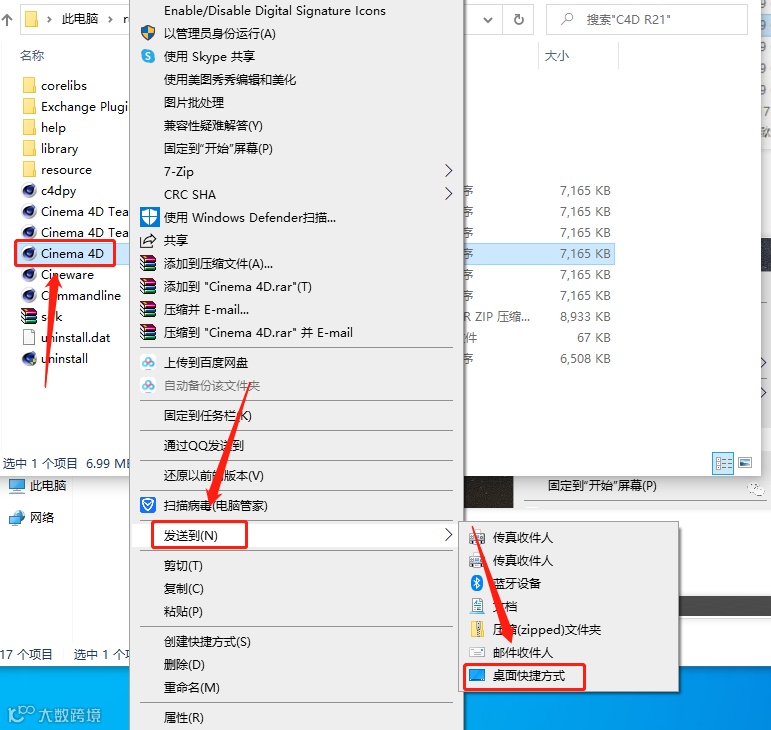The width and height of the screenshot is (771, 730).
Task: Click the search box 搜索"C4D R21"
Action: pyautogui.click(x=647, y=20)
